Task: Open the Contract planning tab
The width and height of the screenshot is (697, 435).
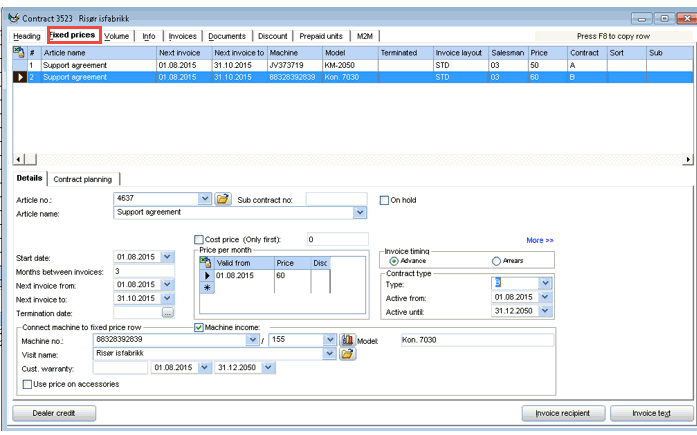Action: [x=83, y=179]
